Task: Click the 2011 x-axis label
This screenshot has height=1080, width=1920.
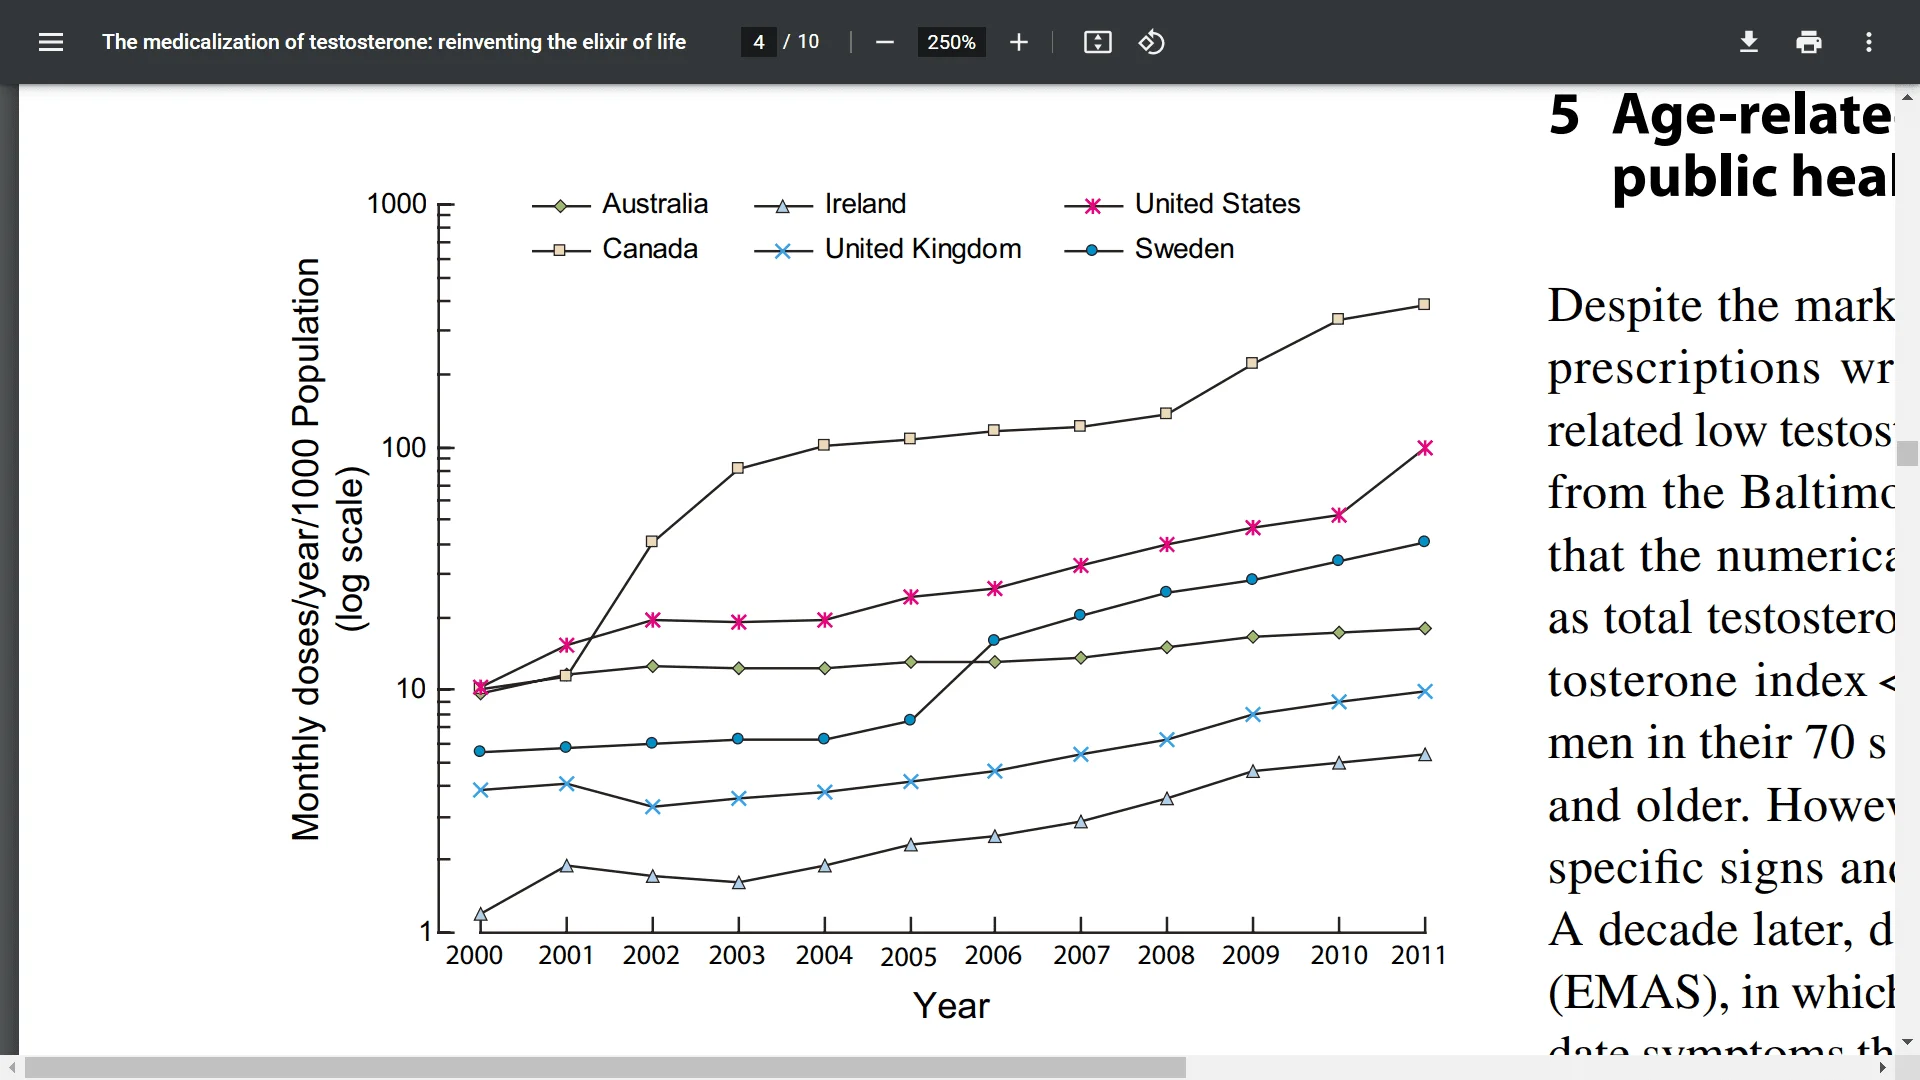Action: [x=1418, y=956]
